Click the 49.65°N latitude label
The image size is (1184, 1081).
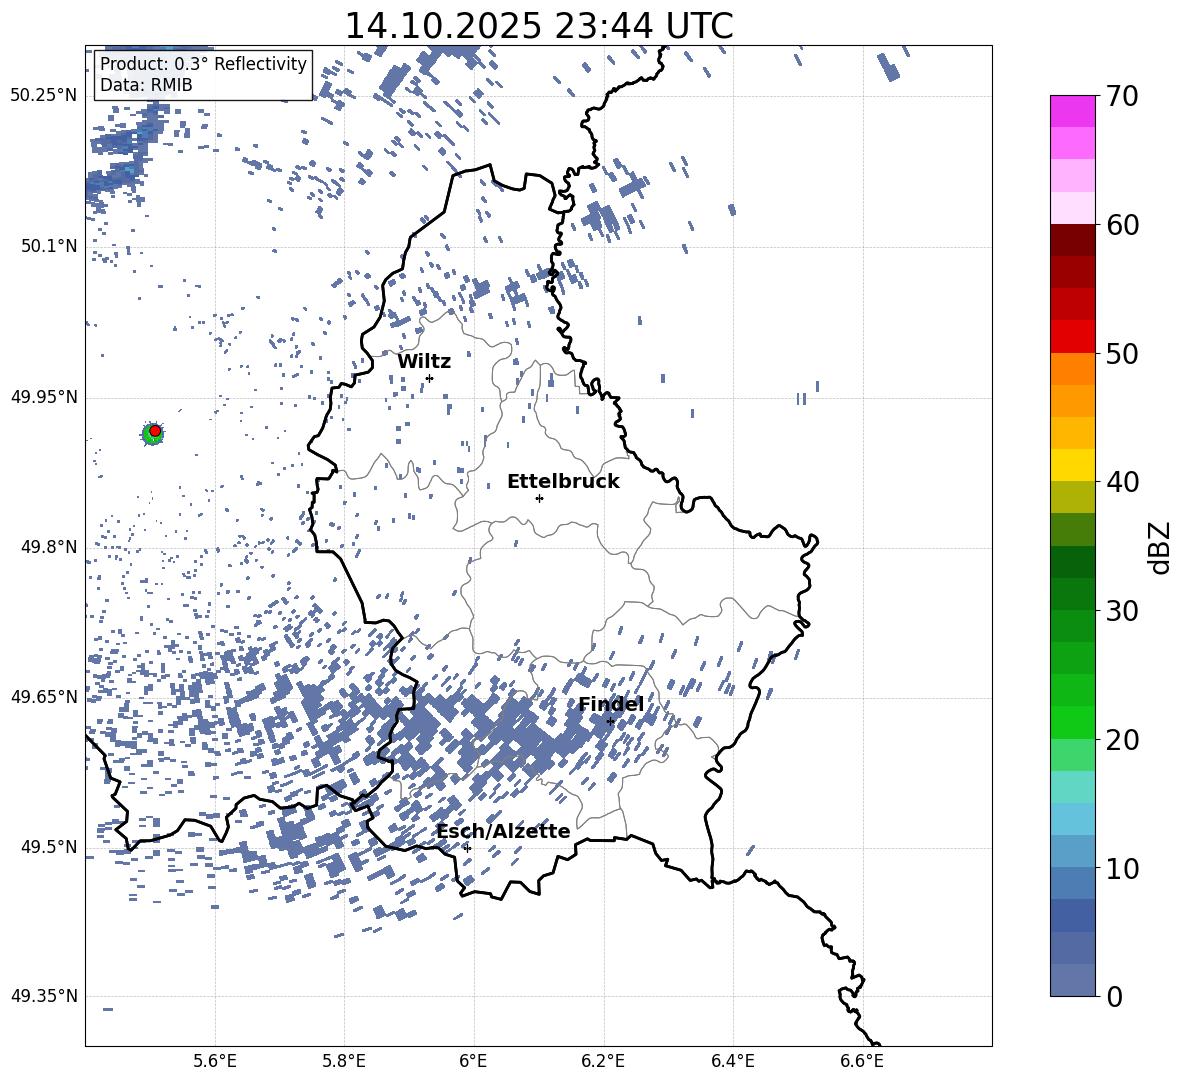click(44, 697)
